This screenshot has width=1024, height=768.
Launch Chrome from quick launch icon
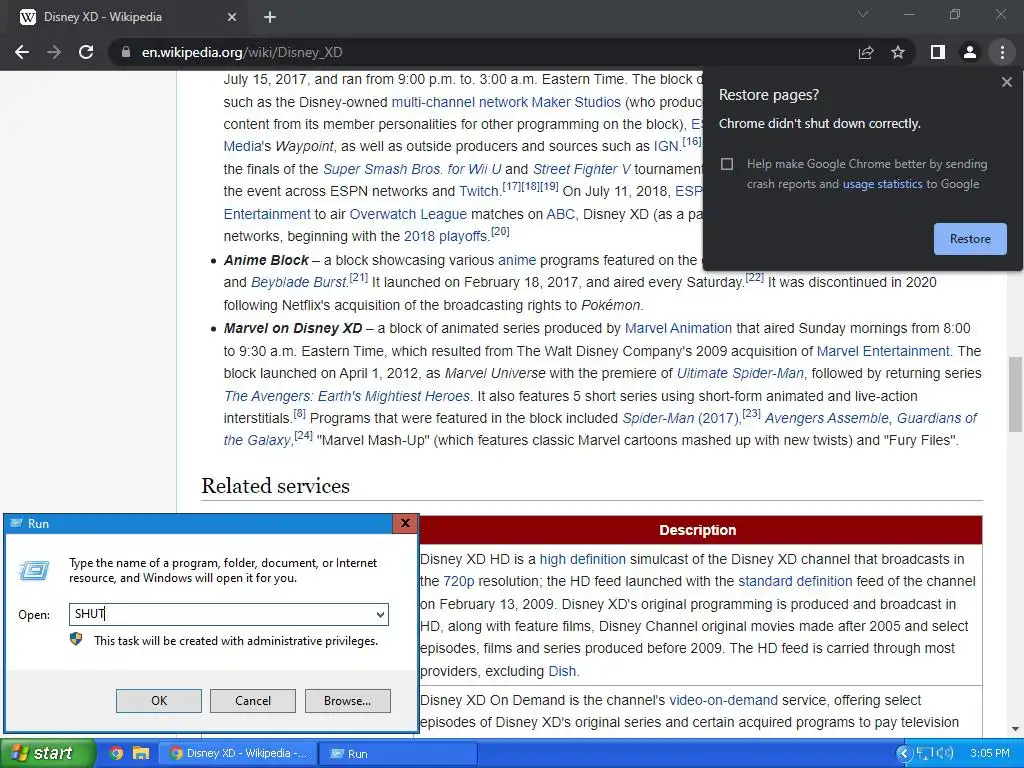coord(116,754)
